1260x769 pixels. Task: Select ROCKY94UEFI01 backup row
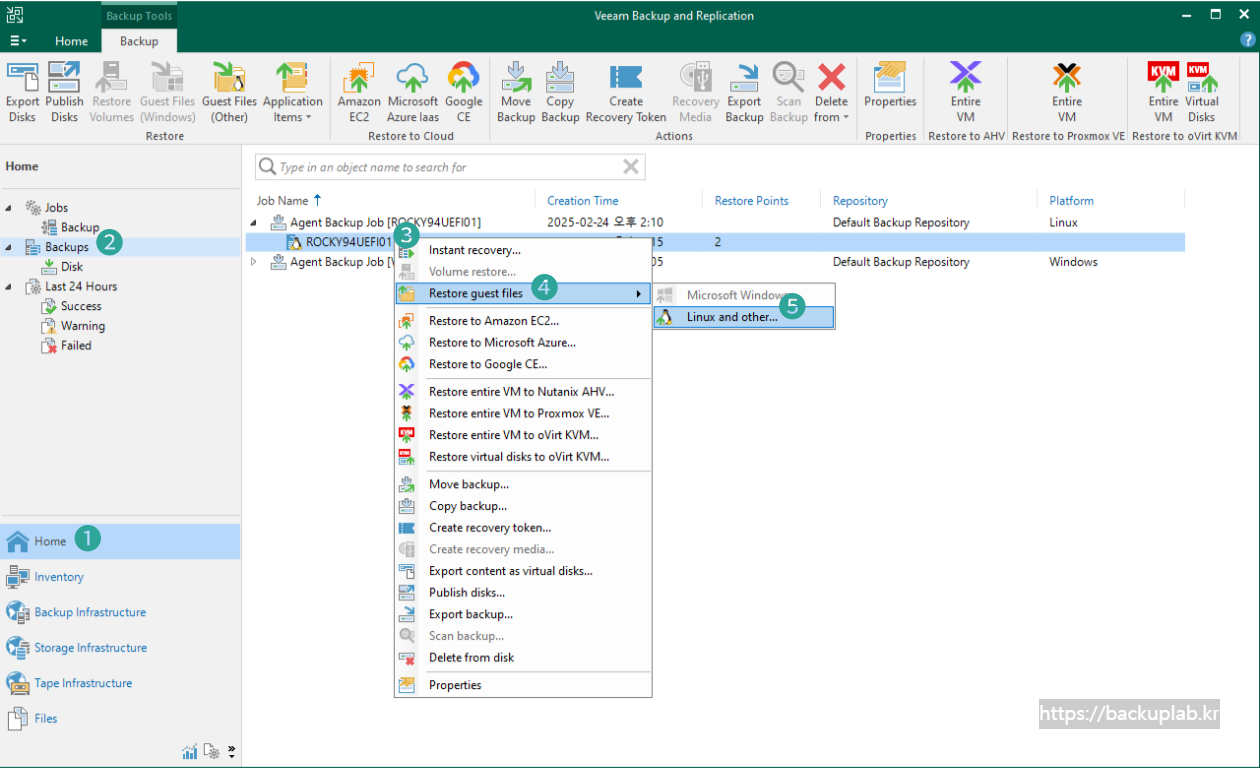click(715, 242)
